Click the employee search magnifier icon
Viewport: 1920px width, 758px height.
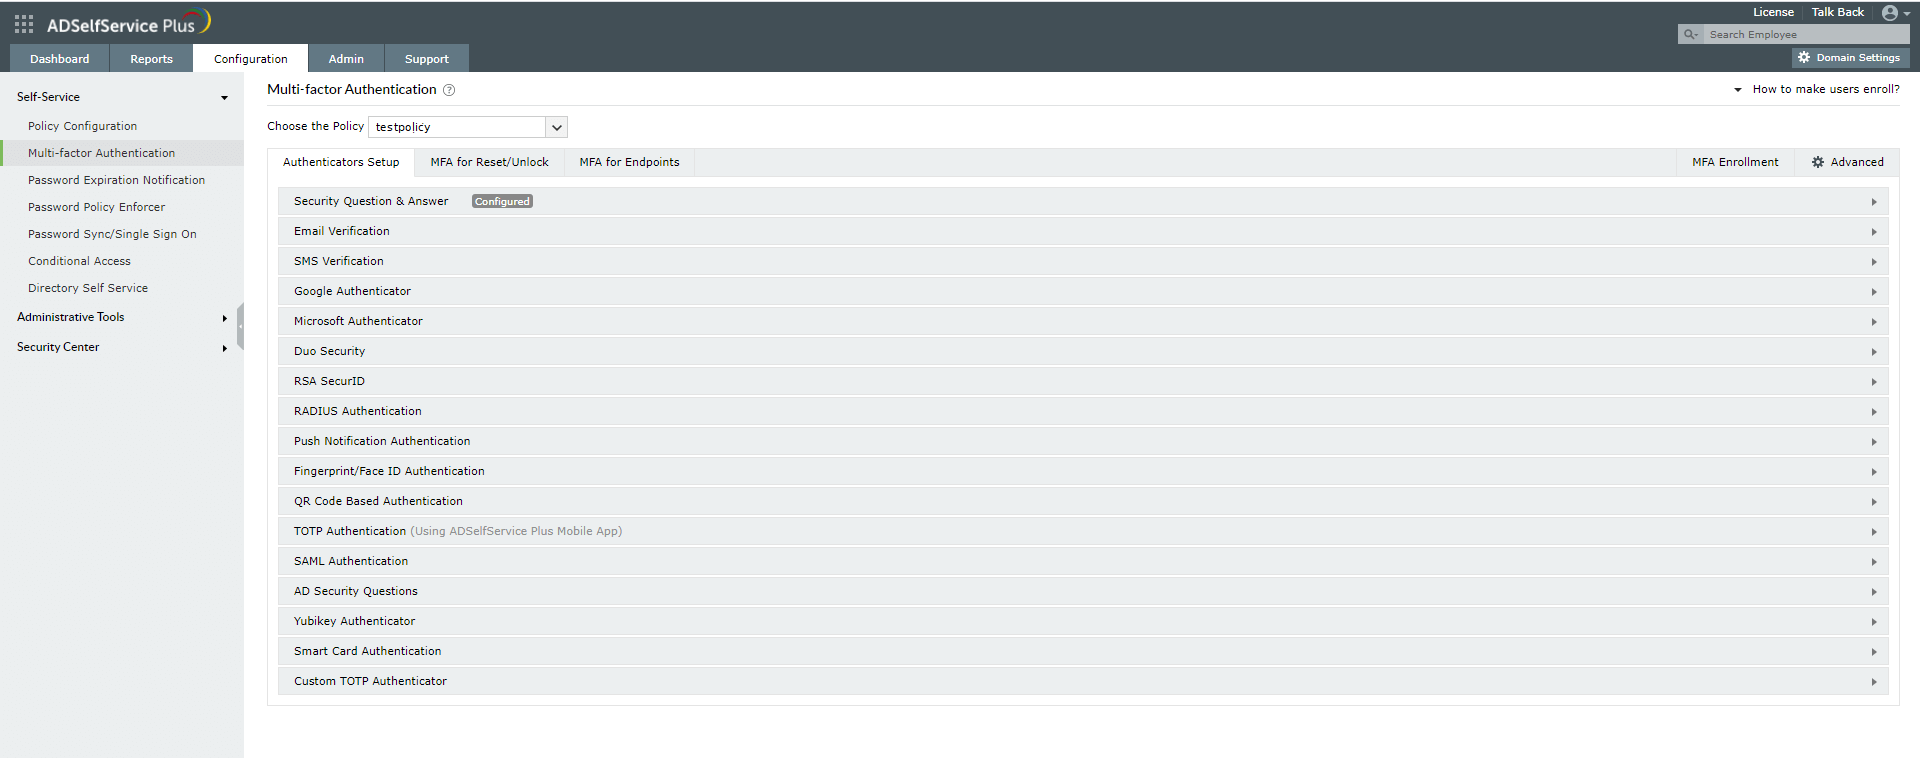click(x=1690, y=34)
